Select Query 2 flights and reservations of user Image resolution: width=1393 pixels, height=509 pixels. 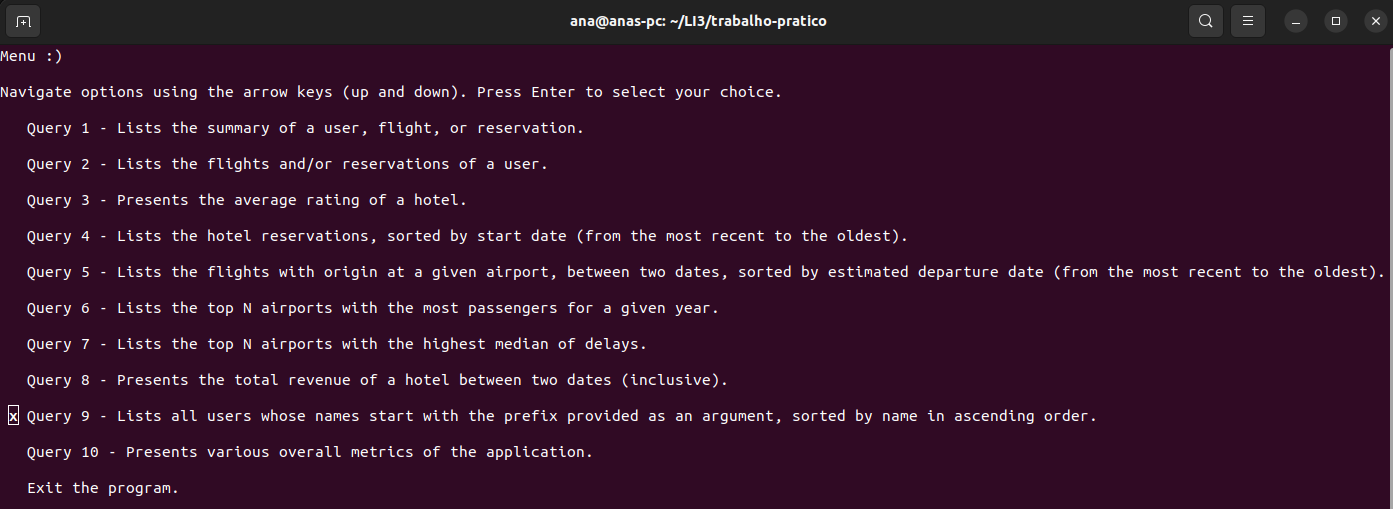click(287, 164)
